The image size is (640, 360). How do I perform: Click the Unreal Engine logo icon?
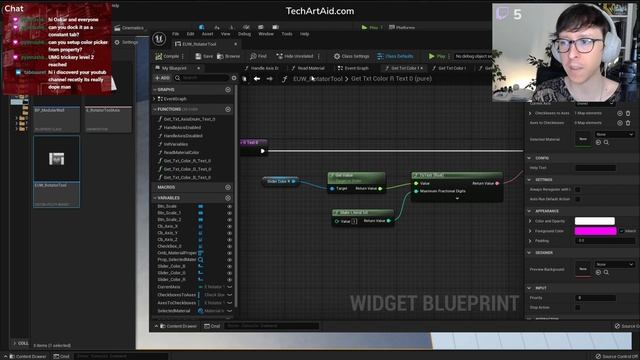pyautogui.click(x=158, y=39)
